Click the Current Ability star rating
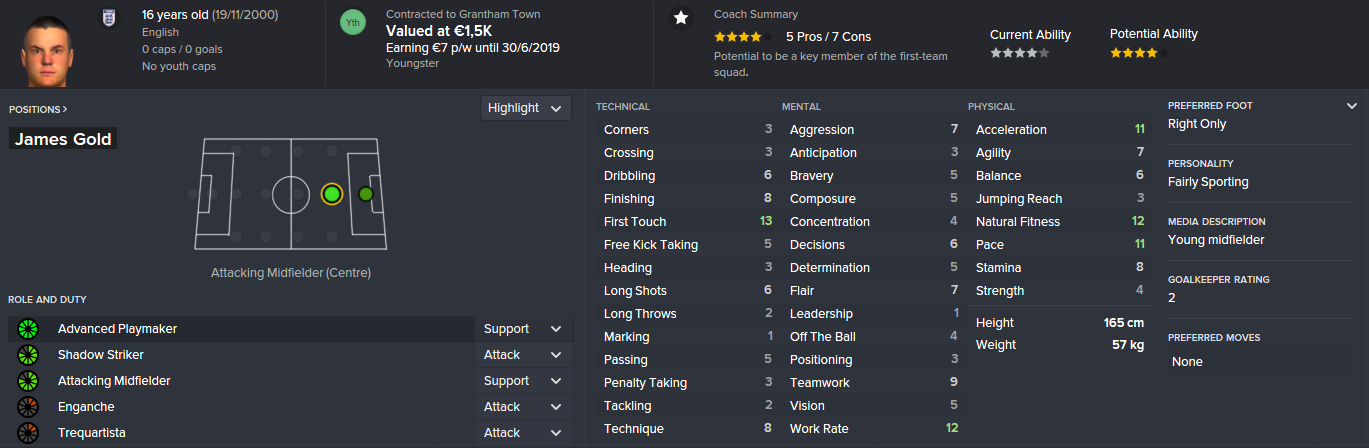 coord(1019,52)
